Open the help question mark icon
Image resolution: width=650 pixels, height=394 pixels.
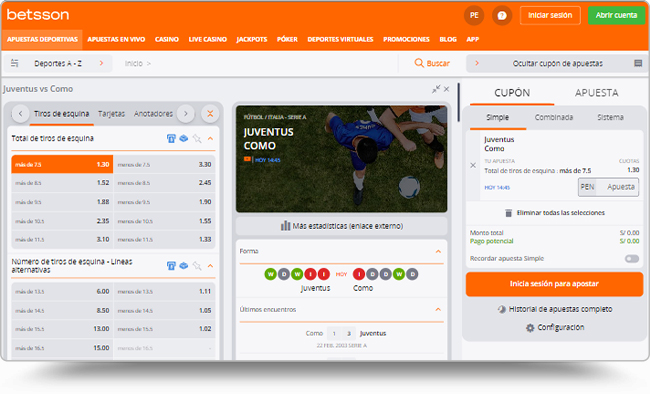pyautogui.click(x=502, y=15)
